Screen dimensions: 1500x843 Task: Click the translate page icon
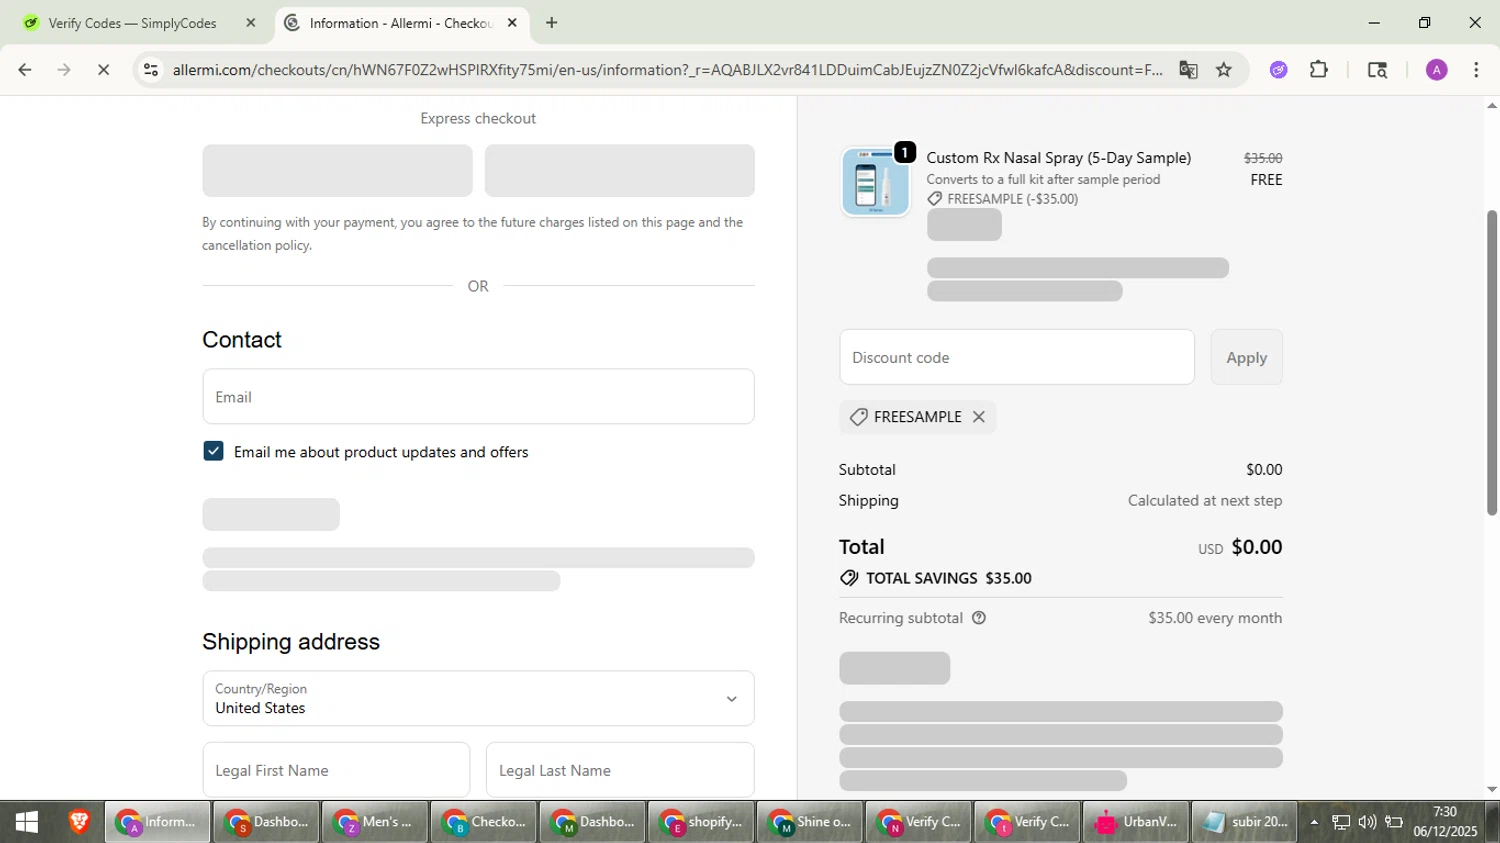(1188, 70)
